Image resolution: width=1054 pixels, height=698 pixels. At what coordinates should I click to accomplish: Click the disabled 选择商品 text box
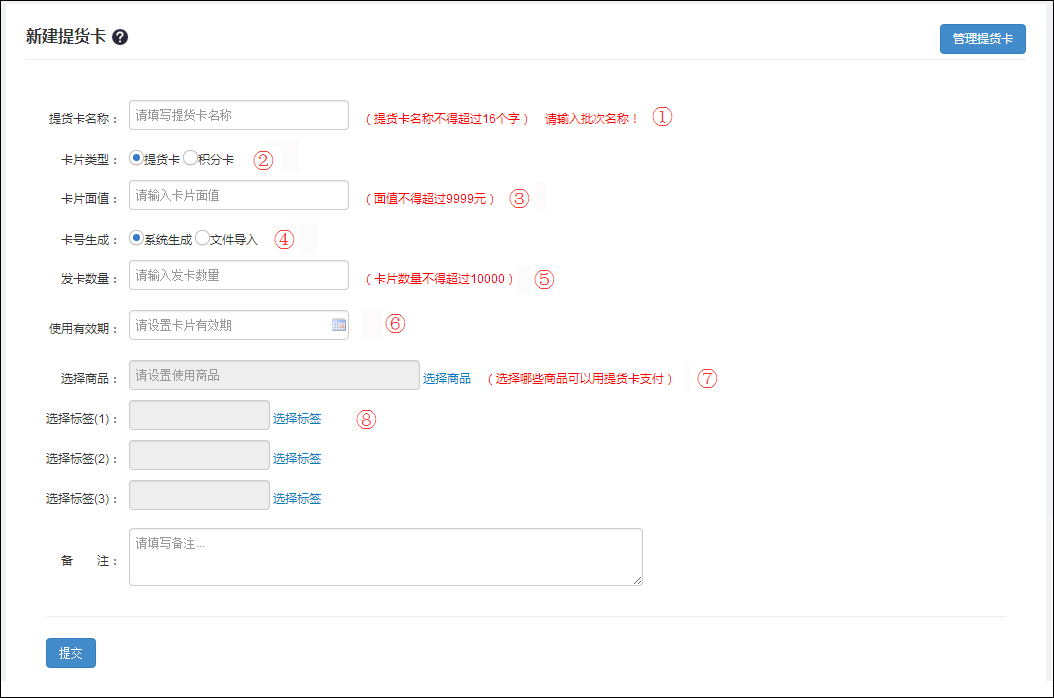274,375
